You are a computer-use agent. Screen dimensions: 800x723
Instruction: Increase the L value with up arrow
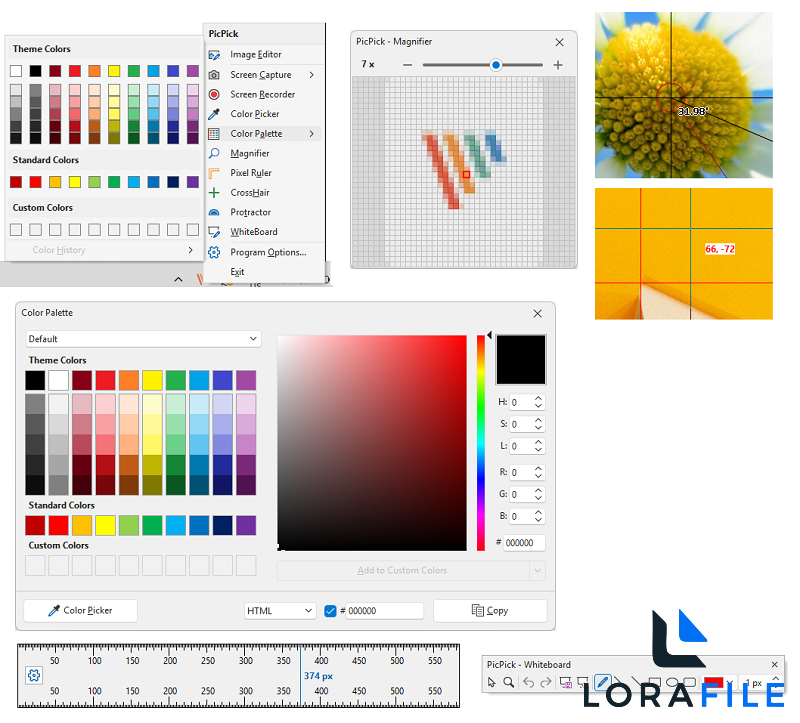pyautogui.click(x=538, y=442)
